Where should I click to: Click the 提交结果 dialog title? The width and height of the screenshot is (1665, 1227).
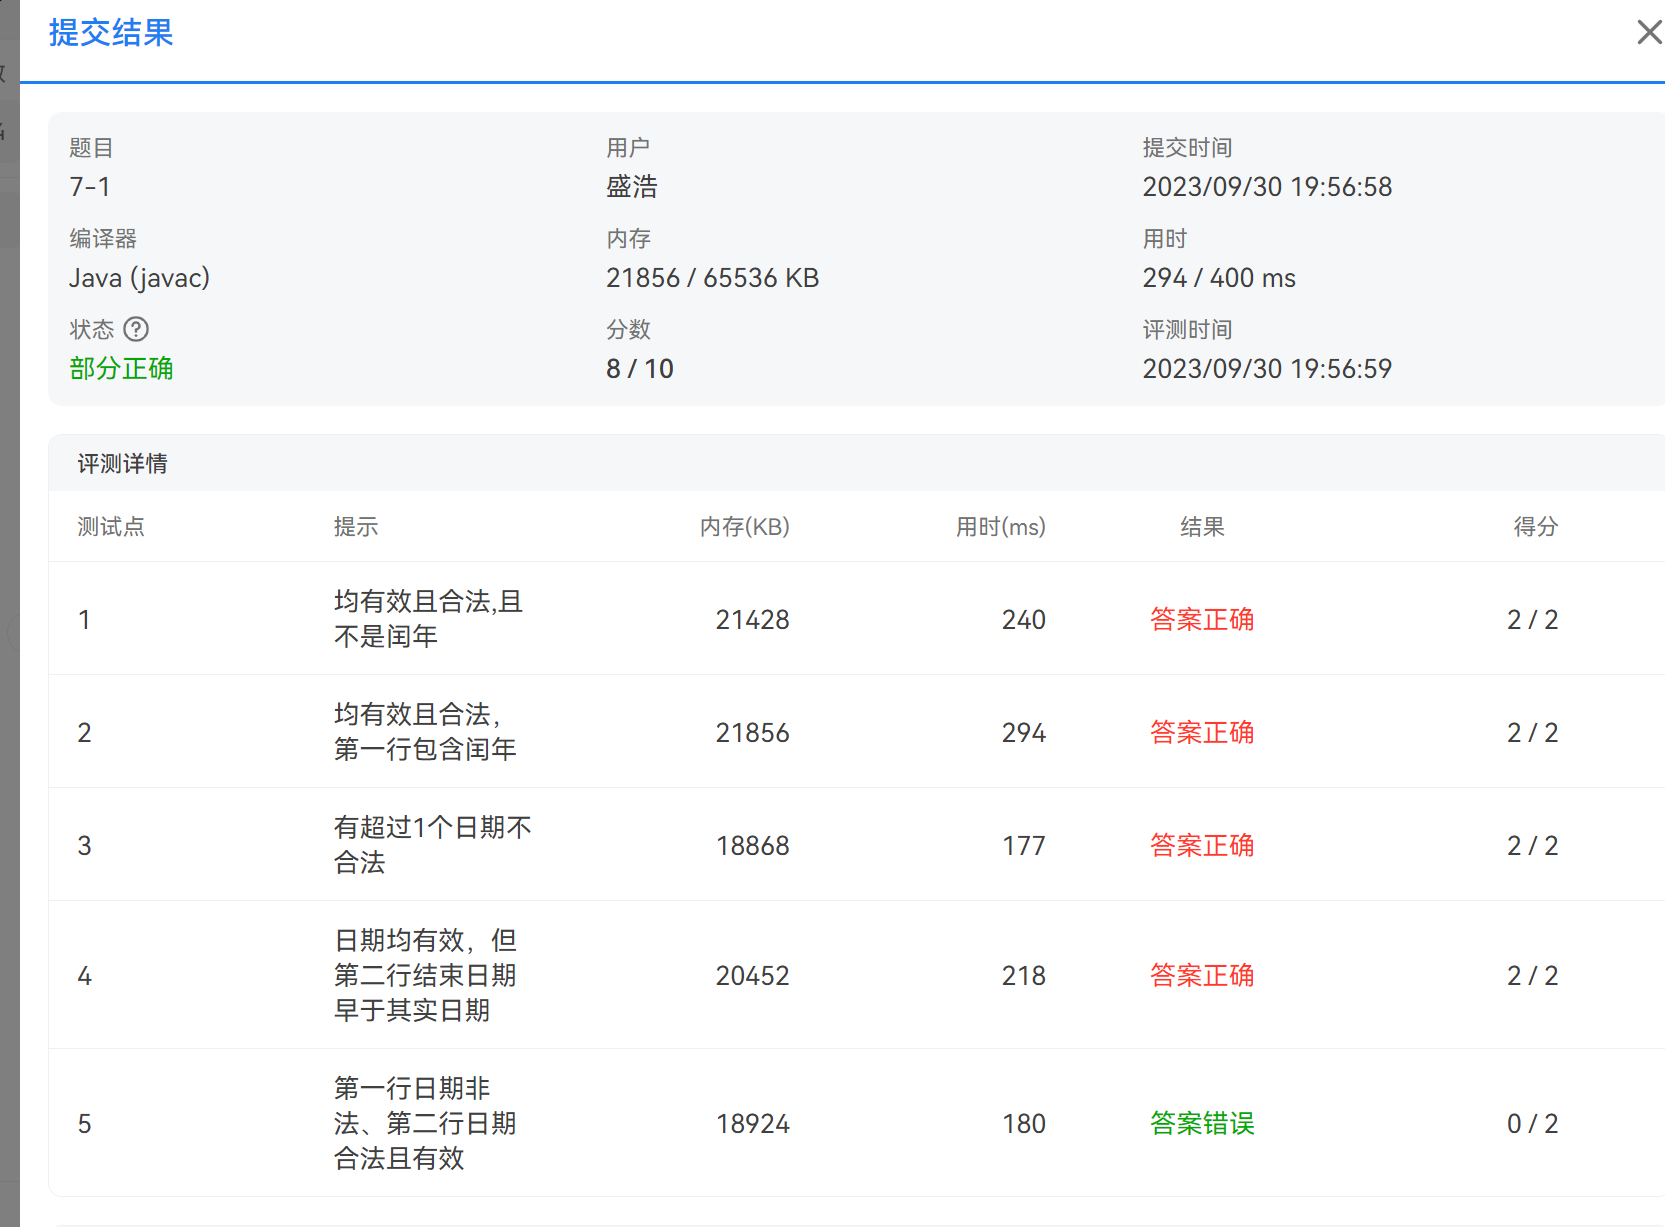pyautogui.click(x=111, y=33)
